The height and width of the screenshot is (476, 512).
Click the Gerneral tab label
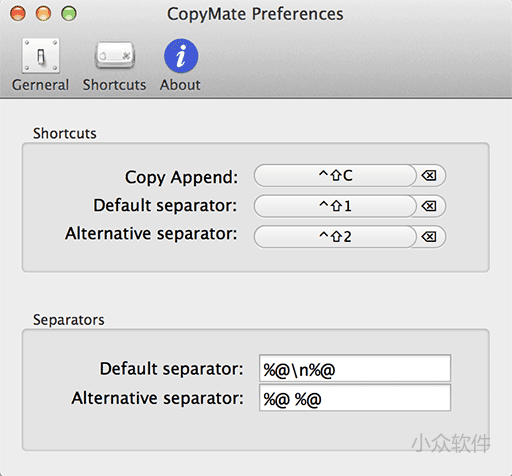40,85
